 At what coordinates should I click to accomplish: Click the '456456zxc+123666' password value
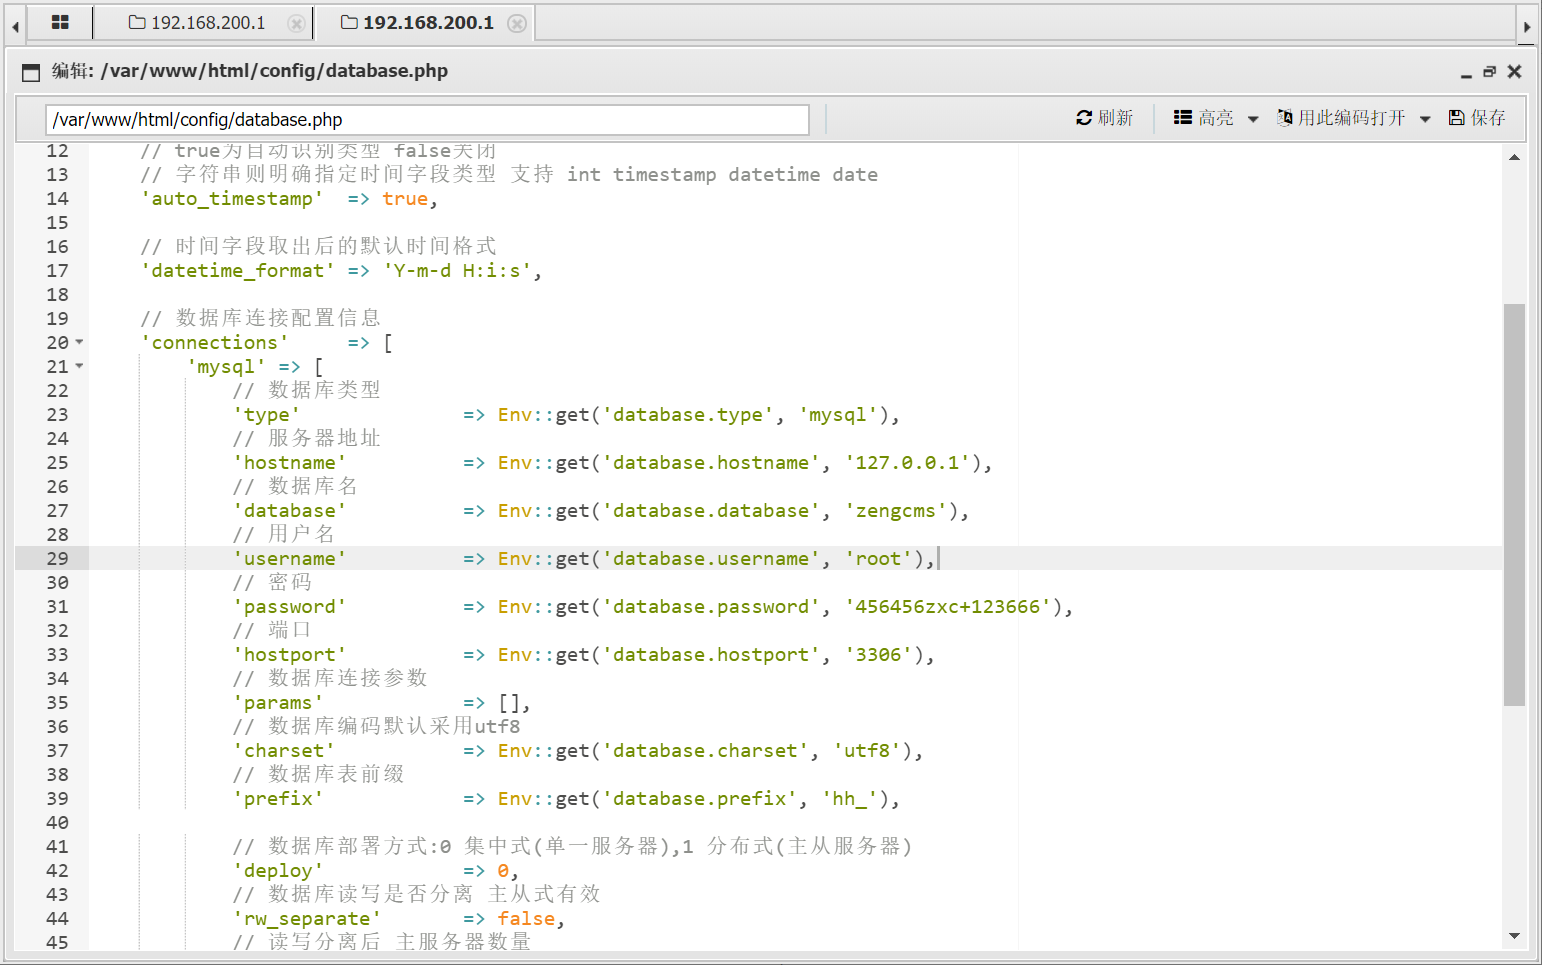(x=947, y=607)
